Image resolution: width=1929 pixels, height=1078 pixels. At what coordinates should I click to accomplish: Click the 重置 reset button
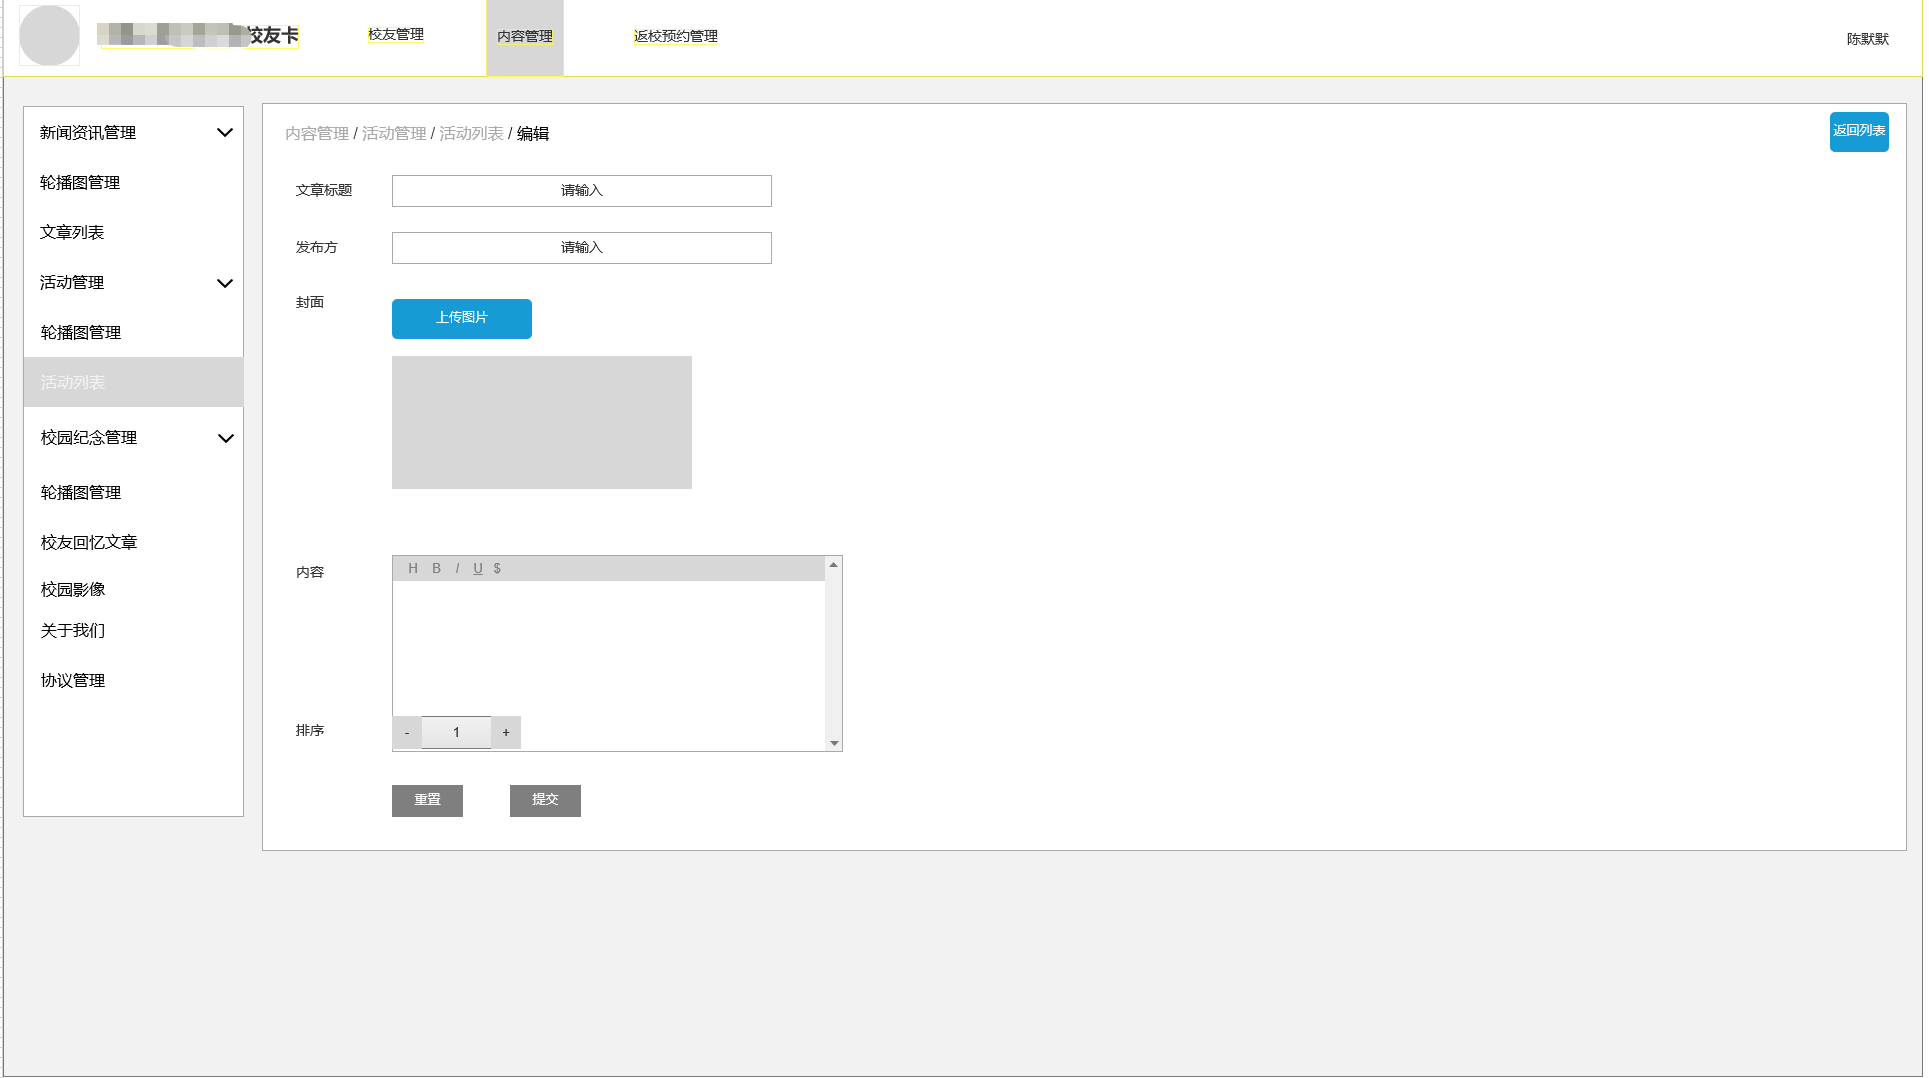pyautogui.click(x=427, y=800)
